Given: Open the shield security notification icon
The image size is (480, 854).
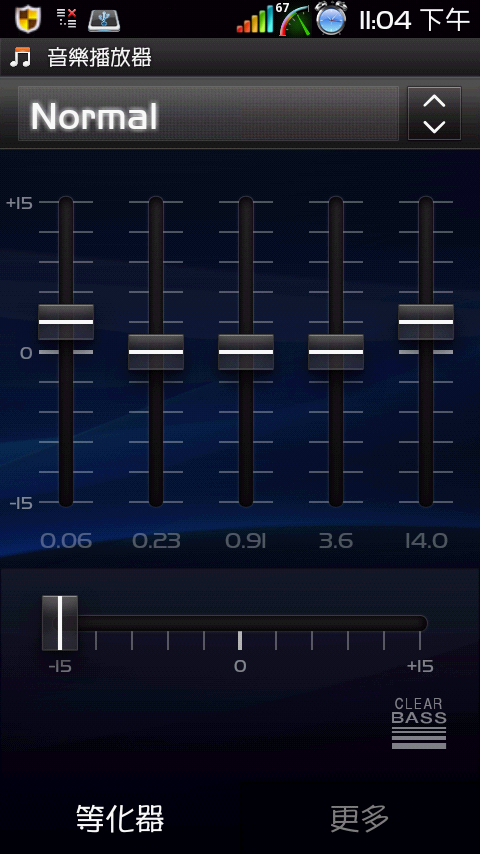Looking at the screenshot, I should pyautogui.click(x=26, y=19).
